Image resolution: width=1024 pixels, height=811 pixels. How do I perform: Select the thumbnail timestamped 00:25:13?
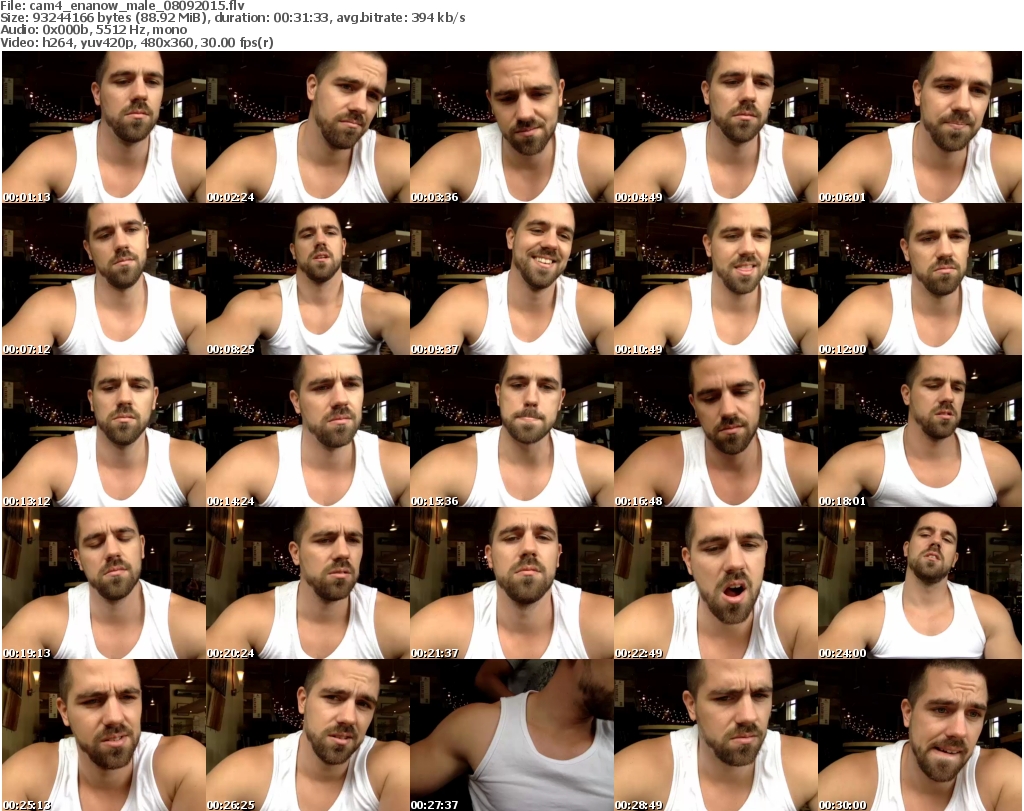tap(104, 735)
